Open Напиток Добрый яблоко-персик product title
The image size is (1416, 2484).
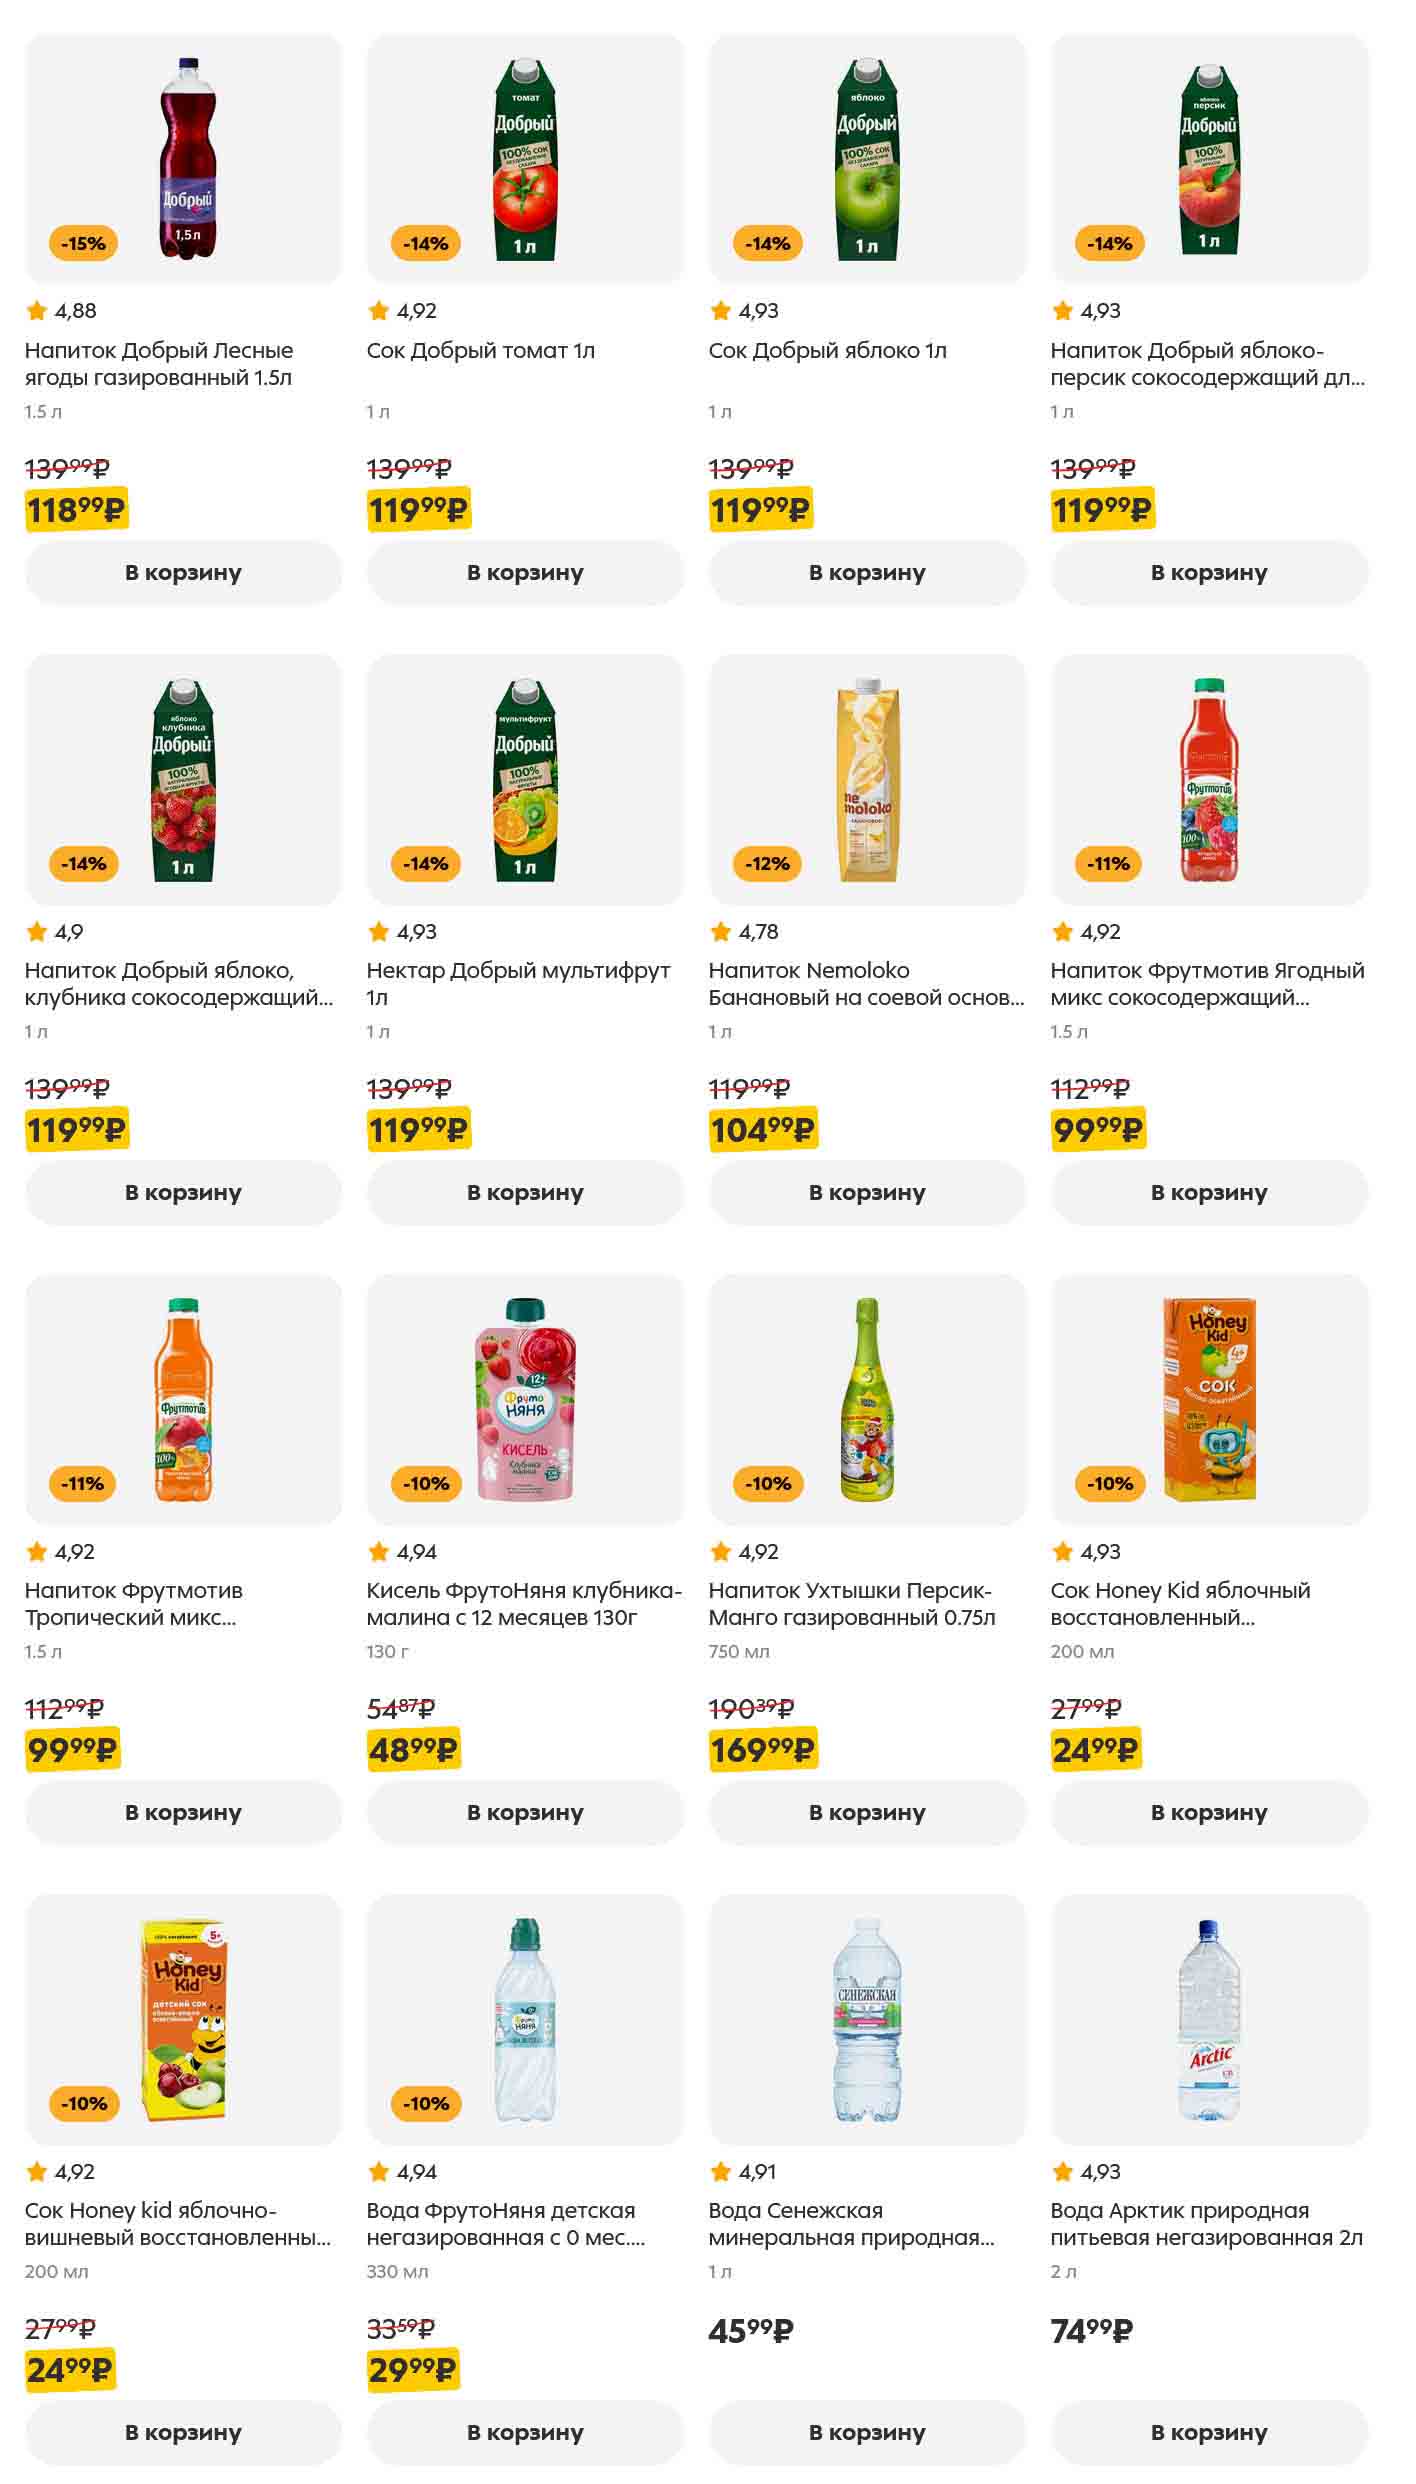click(1207, 364)
